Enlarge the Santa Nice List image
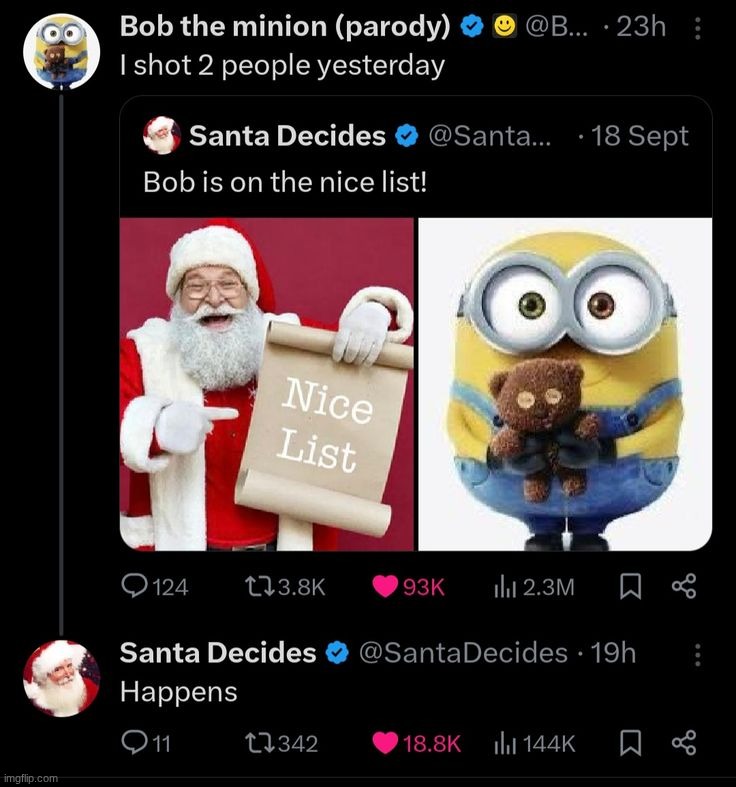Viewport: 736px width, 787px height. 266,384
